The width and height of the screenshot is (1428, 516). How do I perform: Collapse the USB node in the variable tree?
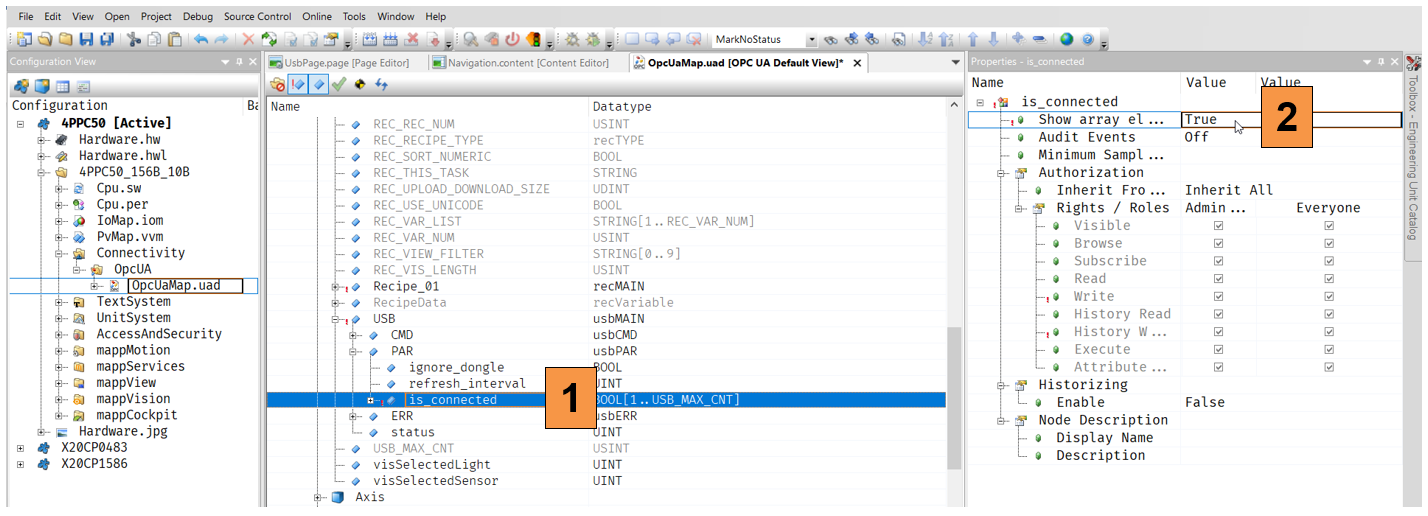pos(337,319)
